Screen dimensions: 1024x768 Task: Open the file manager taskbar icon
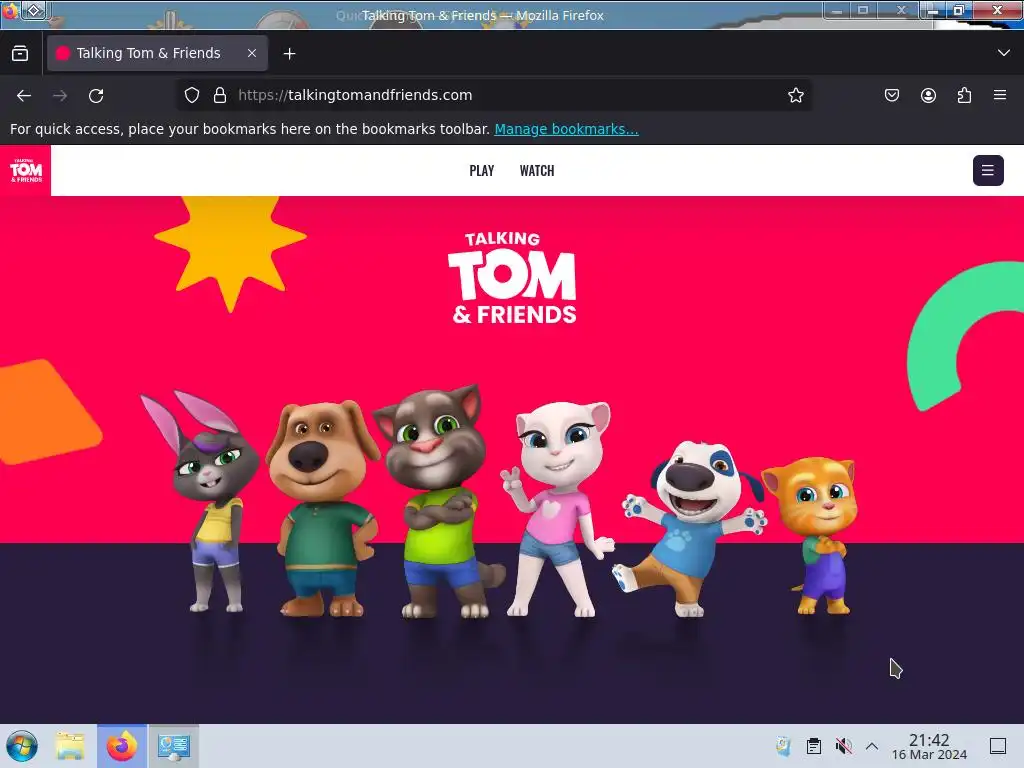coord(71,746)
